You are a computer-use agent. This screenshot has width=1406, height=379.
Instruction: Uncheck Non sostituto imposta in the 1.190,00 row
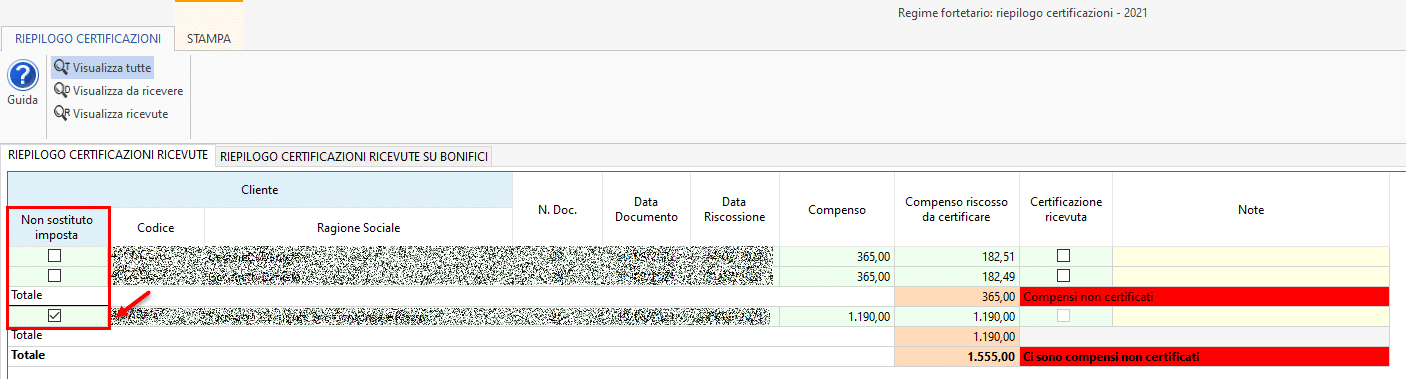pos(55,316)
